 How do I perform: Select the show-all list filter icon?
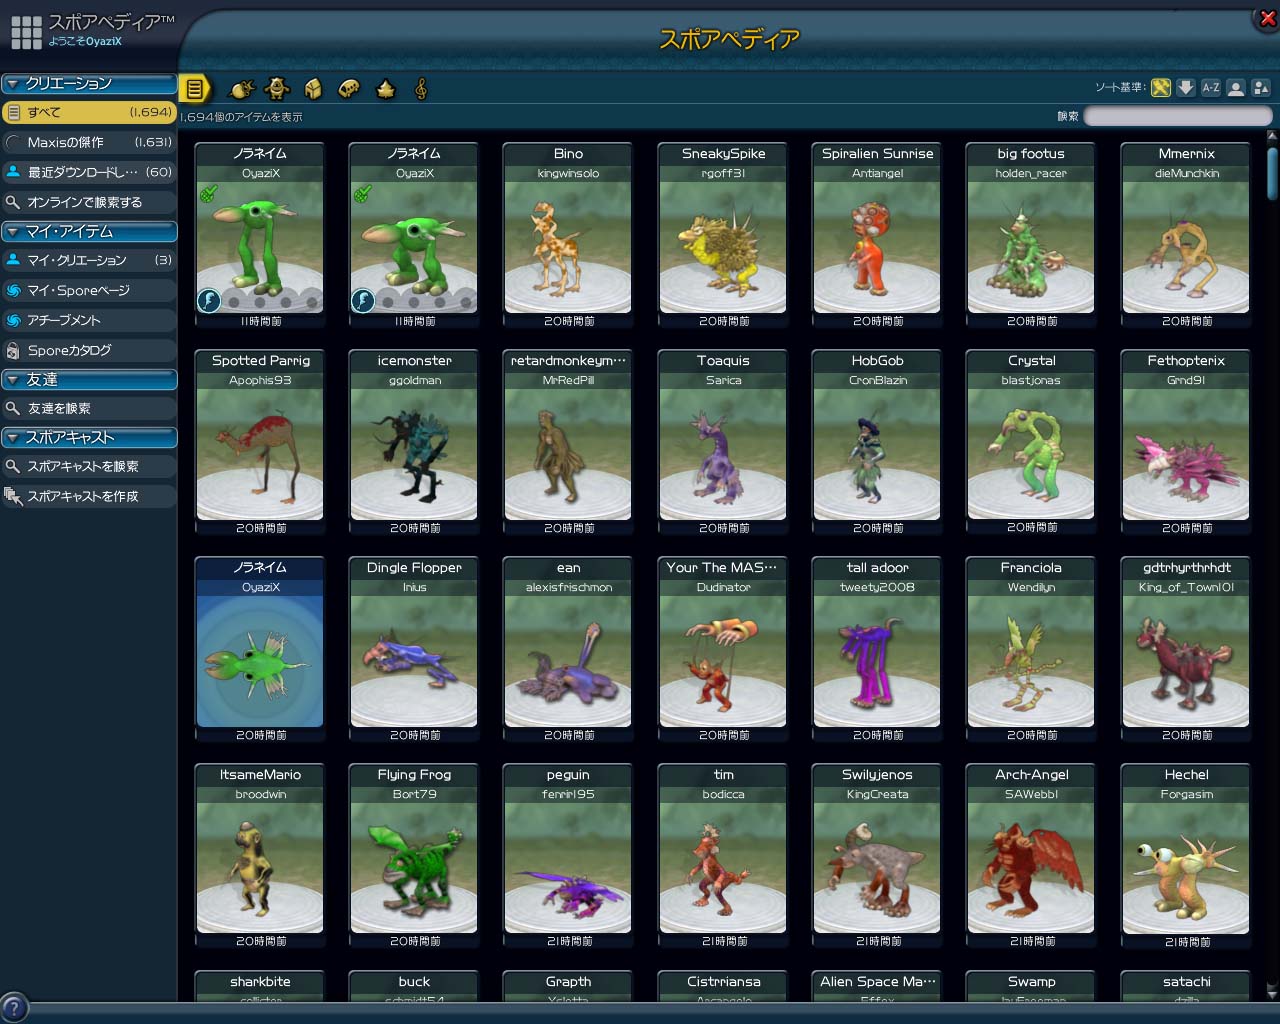click(195, 89)
